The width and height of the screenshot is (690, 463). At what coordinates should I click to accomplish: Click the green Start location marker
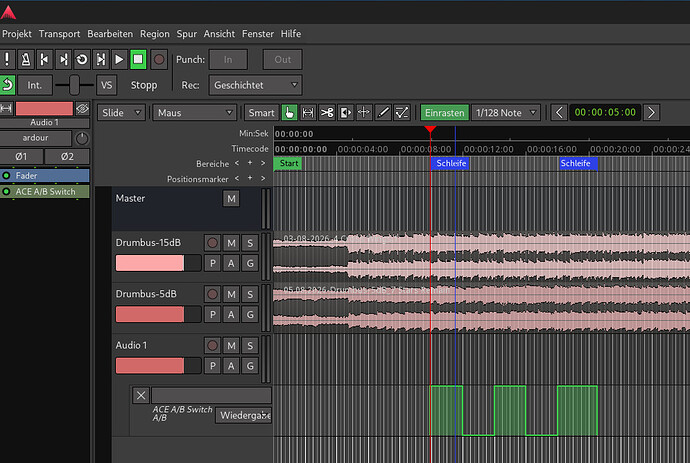[x=288, y=163]
